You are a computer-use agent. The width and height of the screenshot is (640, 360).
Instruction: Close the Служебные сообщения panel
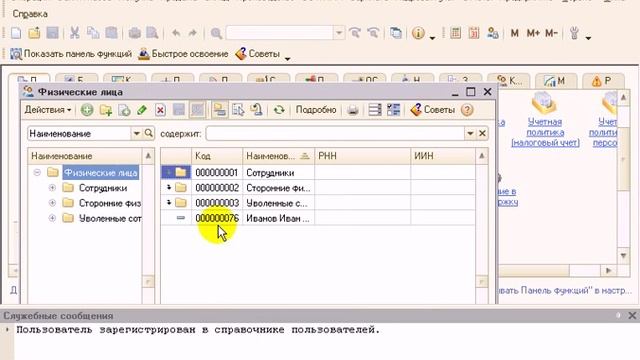[632, 316]
